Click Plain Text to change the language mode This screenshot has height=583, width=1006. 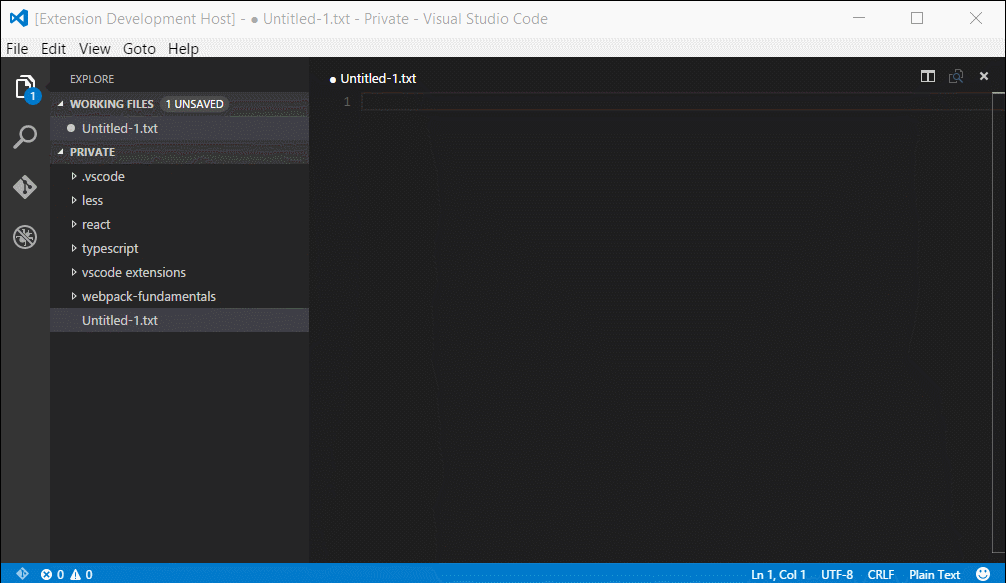[x=934, y=574]
